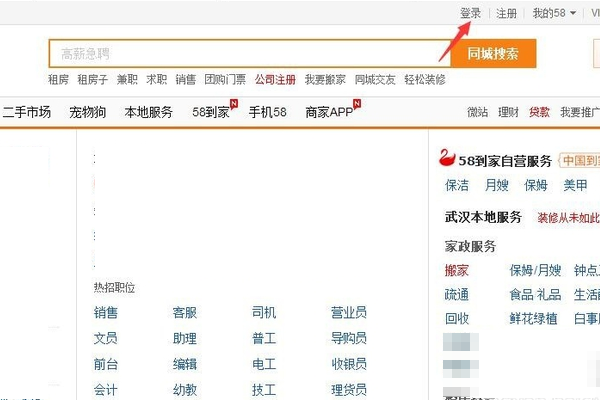Open the 助理 job link
600x400 pixels.
tap(184, 338)
